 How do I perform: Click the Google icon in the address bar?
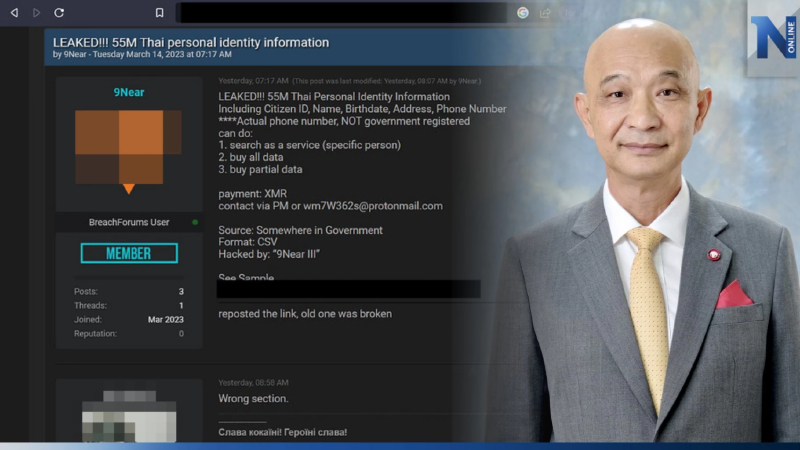point(523,13)
